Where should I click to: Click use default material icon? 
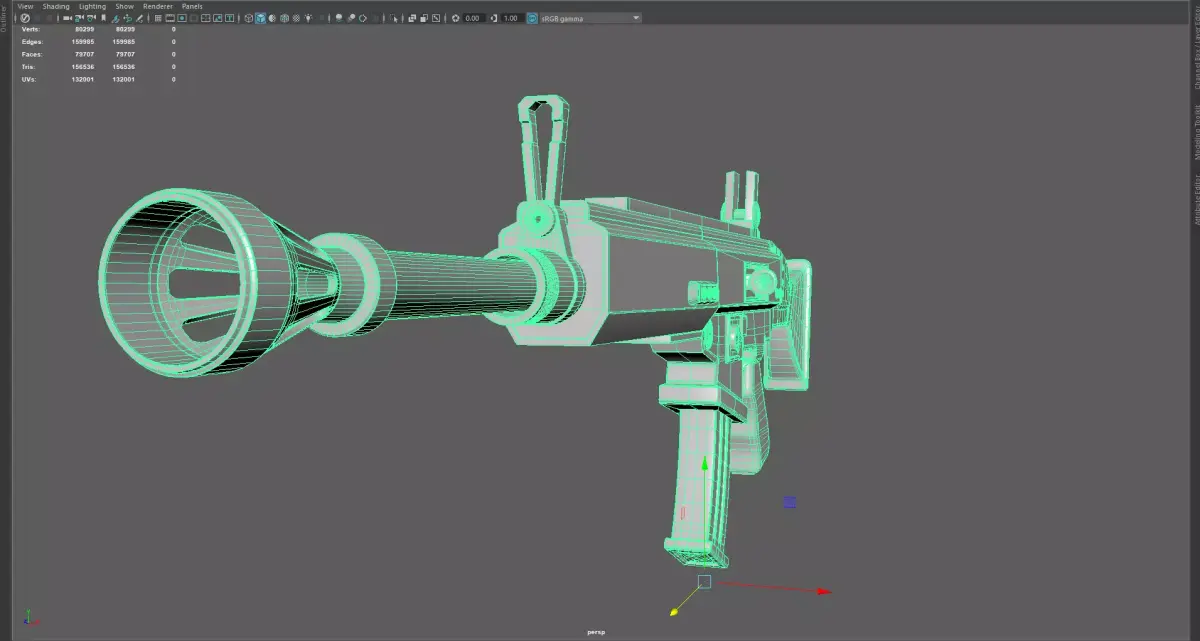[272, 18]
